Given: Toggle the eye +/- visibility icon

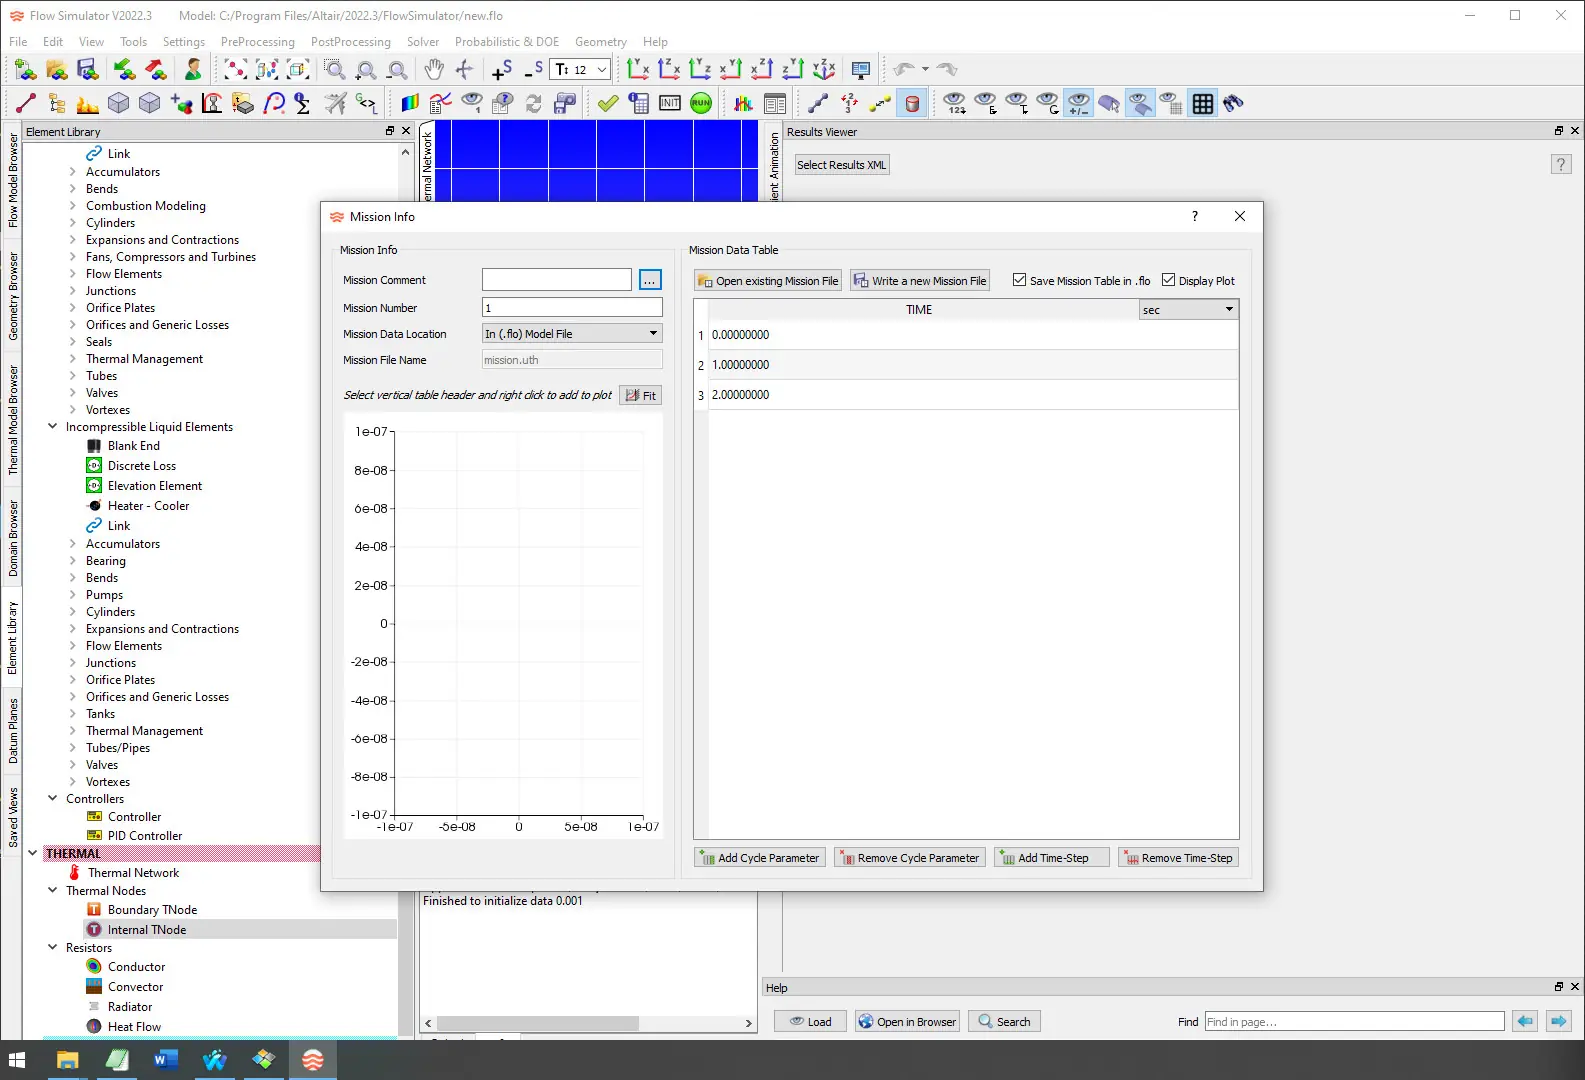Looking at the screenshot, I should click(x=1078, y=103).
